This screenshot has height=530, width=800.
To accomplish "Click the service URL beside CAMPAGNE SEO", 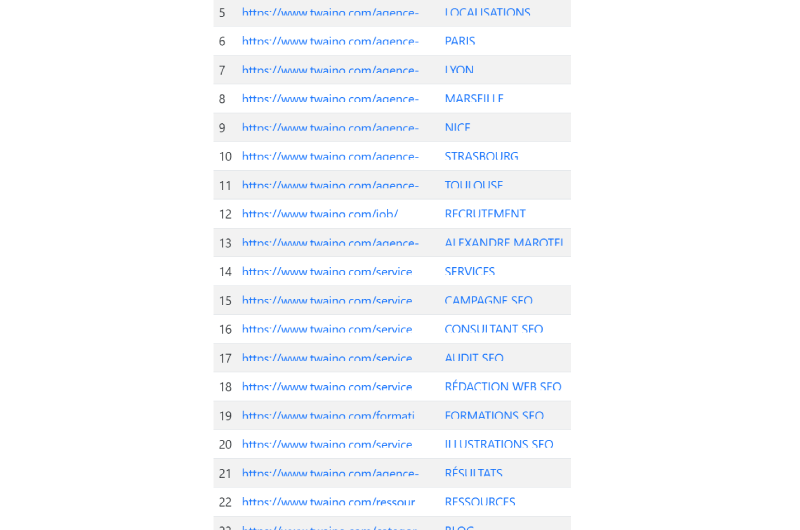I will 327,300.
